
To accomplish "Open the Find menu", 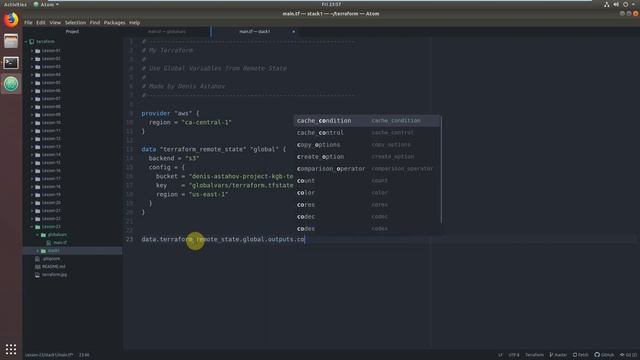I will [95, 23].
